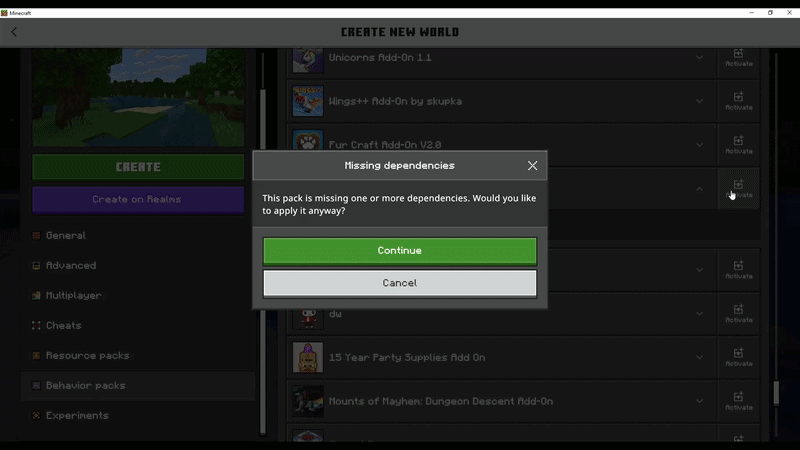Click the Wings++ Add-On pack thumbnail
800x450 pixels.
pyautogui.click(x=308, y=101)
